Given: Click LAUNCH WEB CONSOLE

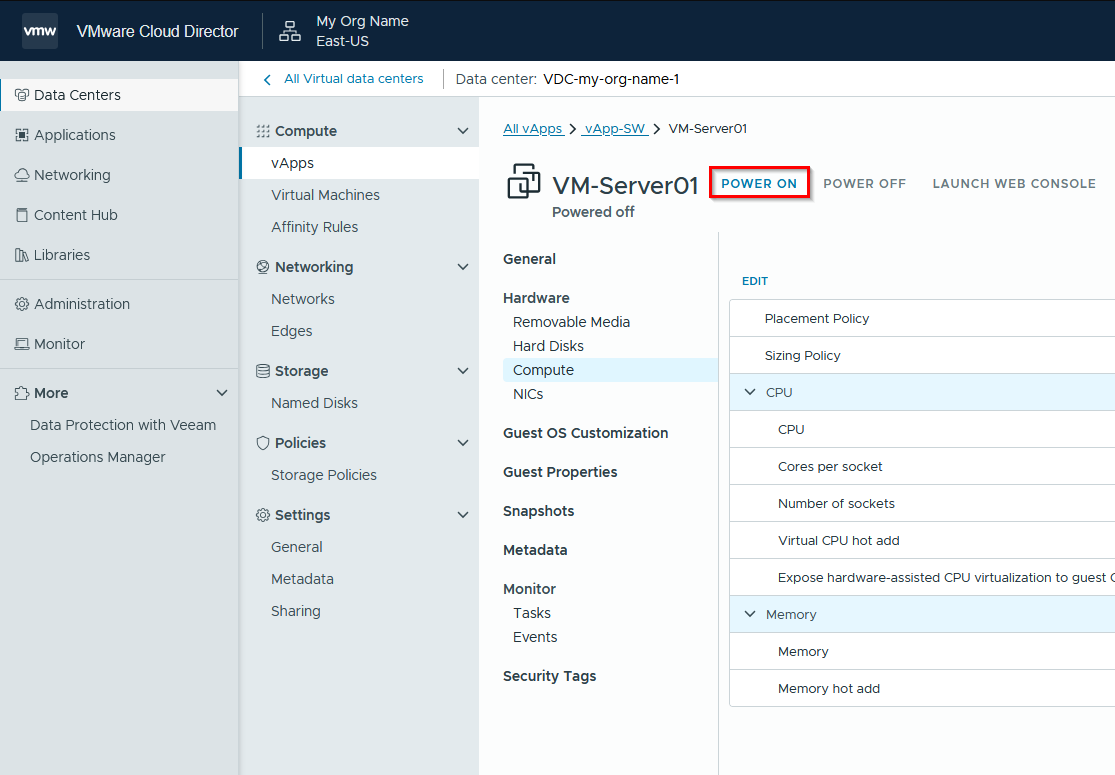Looking at the screenshot, I should coord(1014,183).
